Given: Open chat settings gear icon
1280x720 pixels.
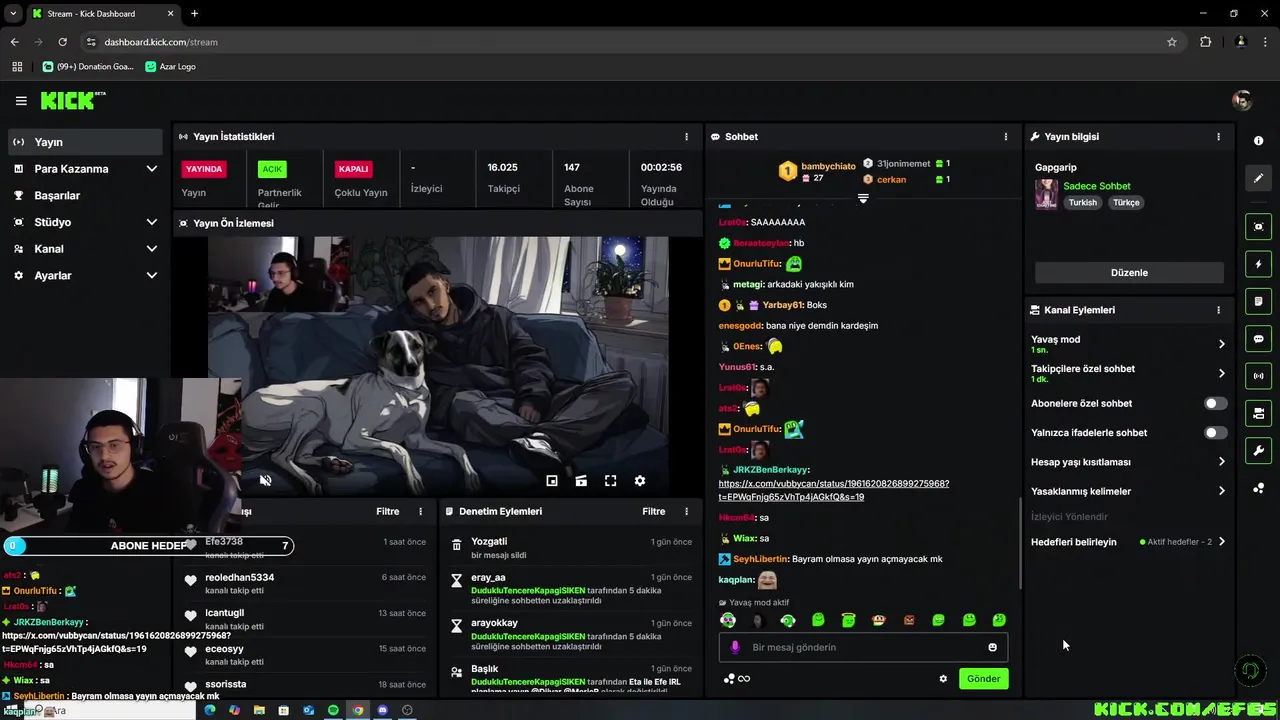Looking at the screenshot, I should click(943, 679).
